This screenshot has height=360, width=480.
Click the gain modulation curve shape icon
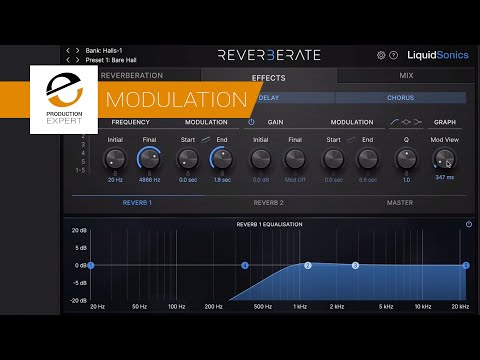pyautogui.click(x=351, y=140)
